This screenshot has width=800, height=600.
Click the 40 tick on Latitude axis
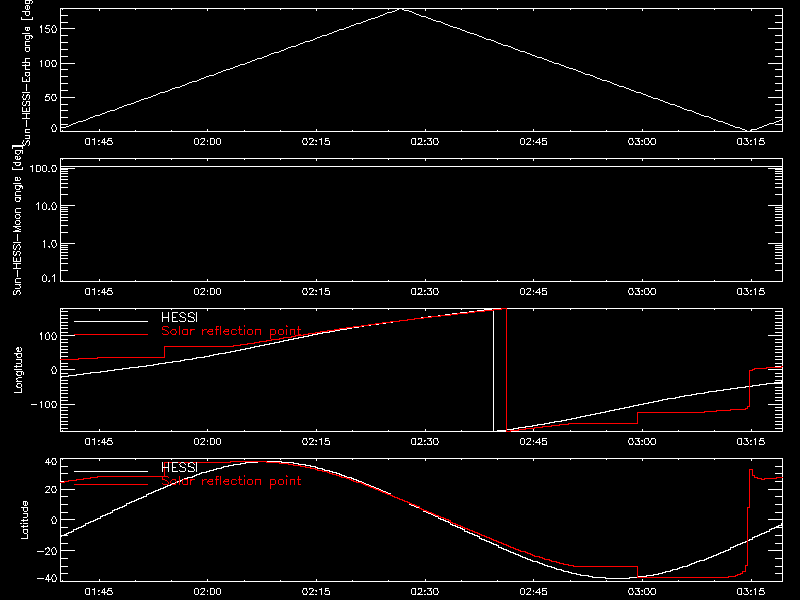(x=51, y=462)
